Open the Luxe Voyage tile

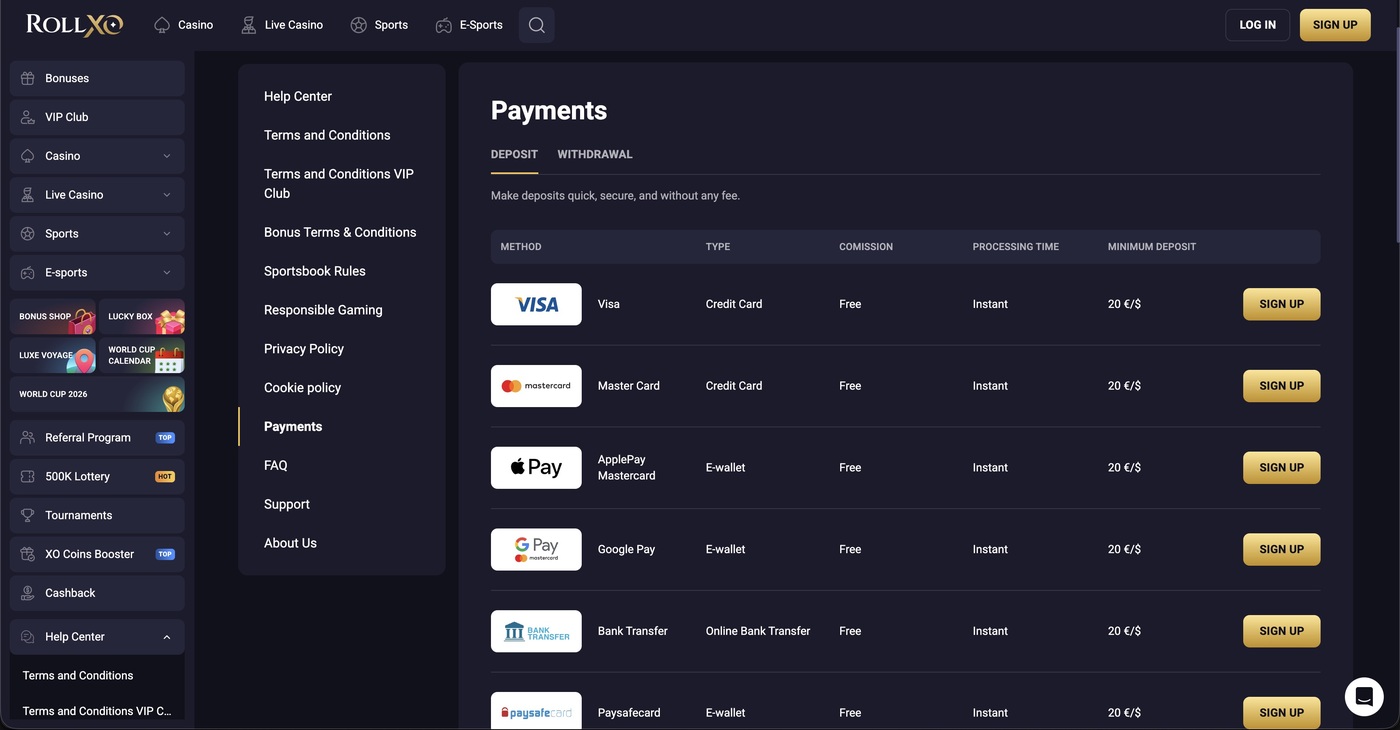coord(53,356)
